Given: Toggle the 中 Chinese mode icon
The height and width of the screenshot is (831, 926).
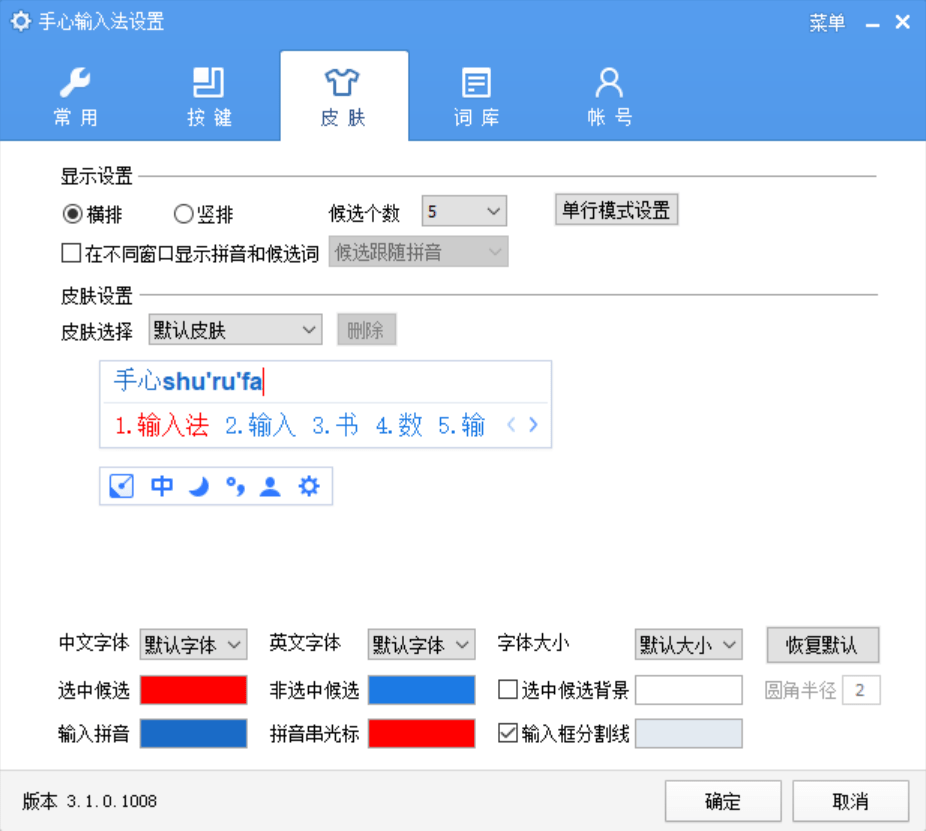Looking at the screenshot, I should tap(162, 486).
